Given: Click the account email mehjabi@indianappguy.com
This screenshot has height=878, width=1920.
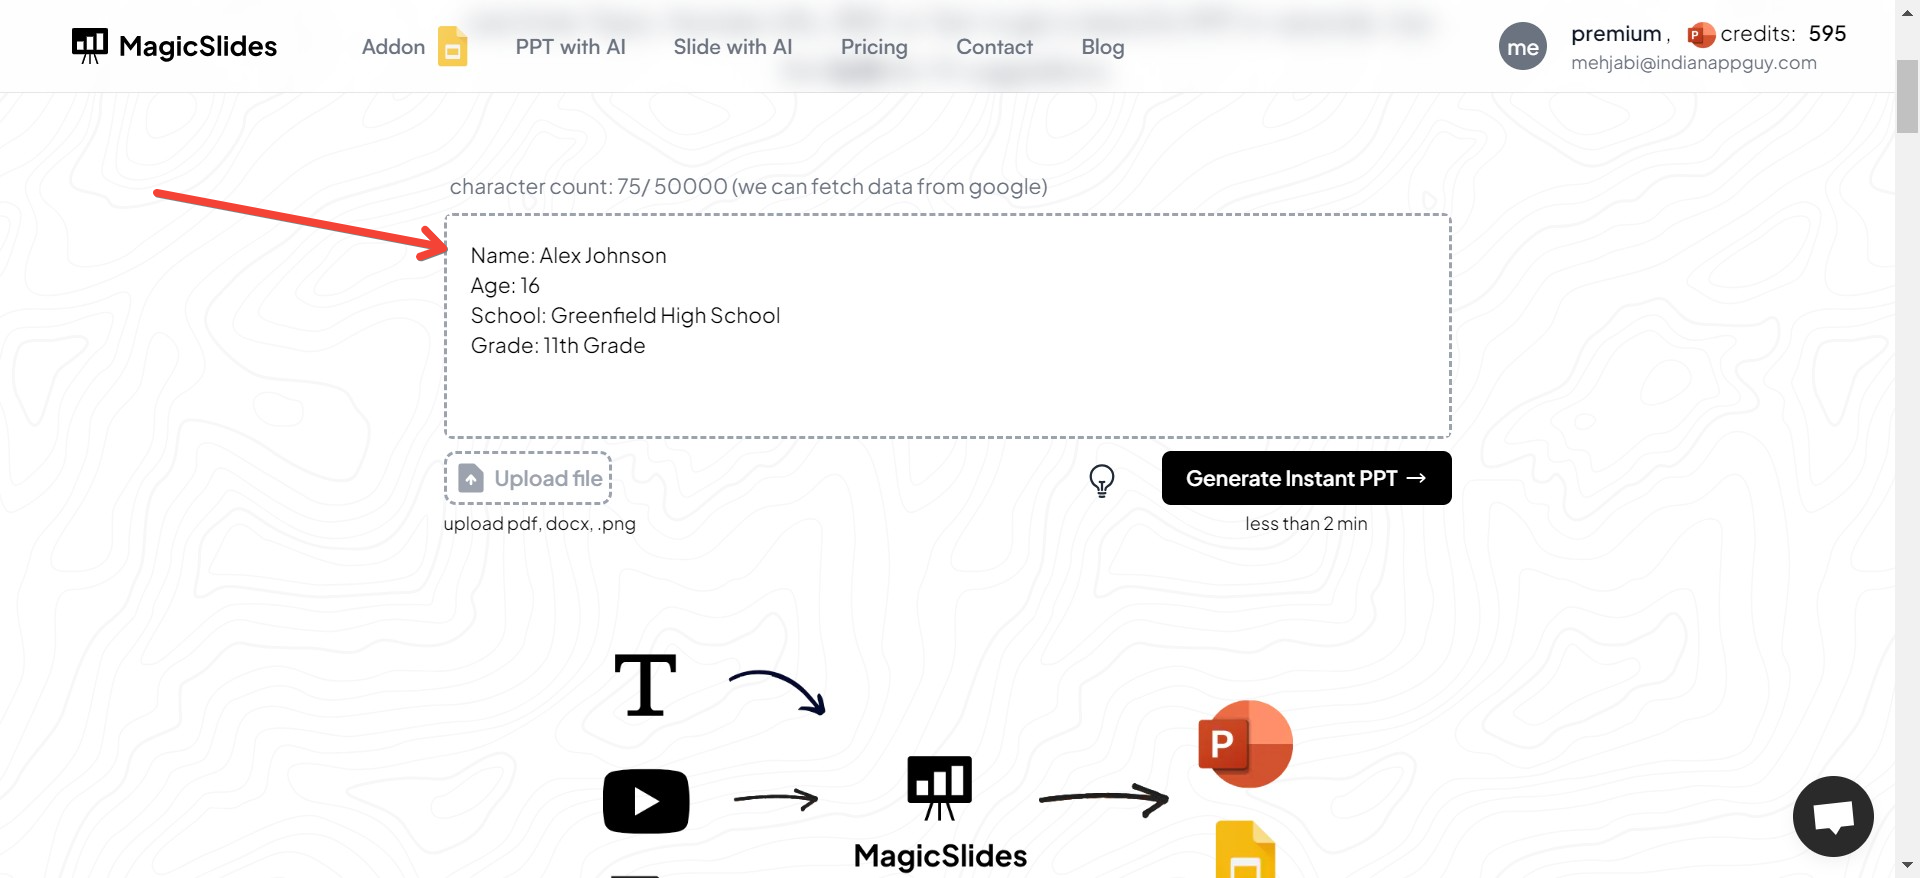Looking at the screenshot, I should [x=1694, y=63].
